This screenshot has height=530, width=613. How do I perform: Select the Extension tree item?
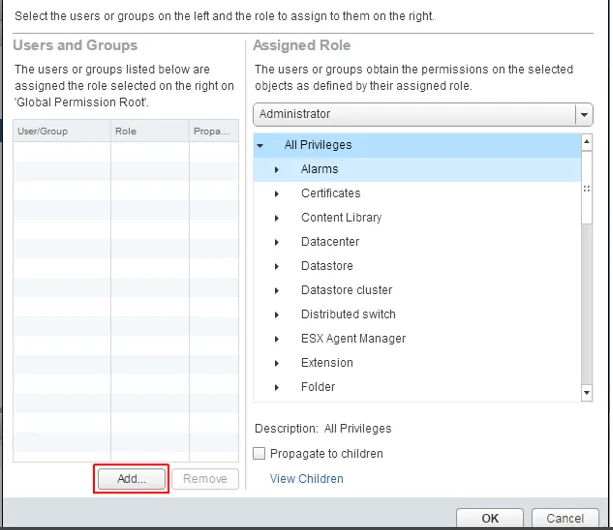[x=327, y=363]
